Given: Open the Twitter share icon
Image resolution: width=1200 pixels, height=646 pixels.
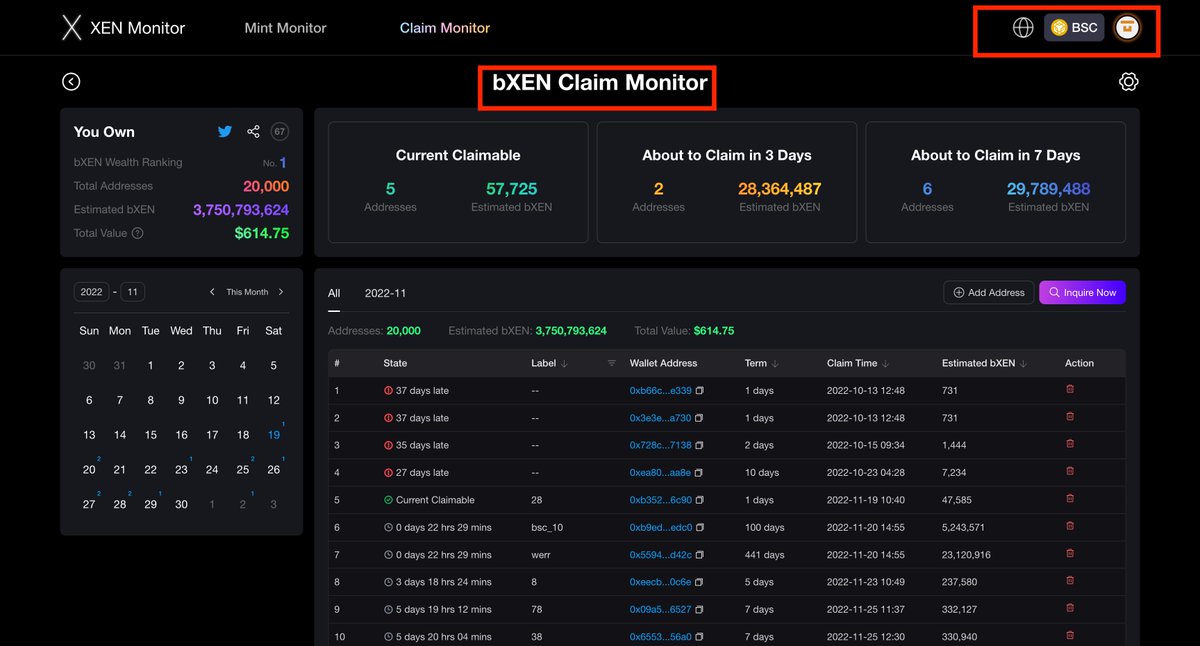Looking at the screenshot, I should pyautogui.click(x=225, y=131).
